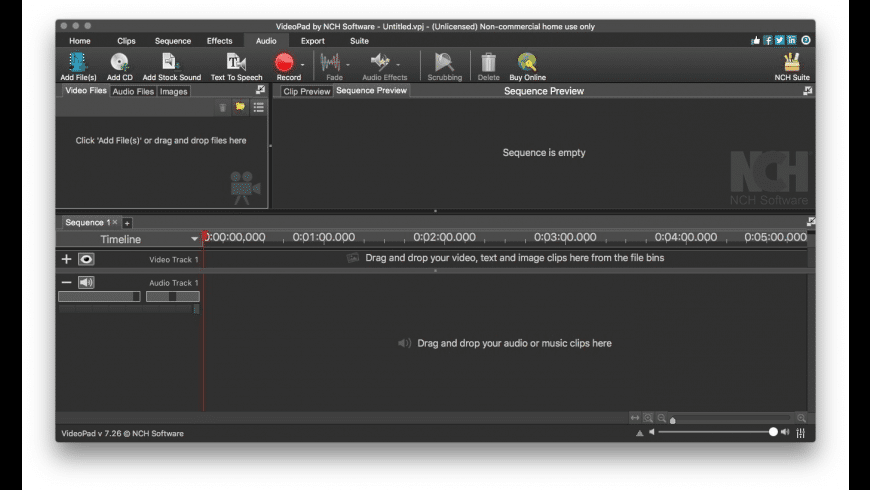Zoom in the timeline with the plus magnifier
The image size is (870, 490).
[x=801, y=418]
